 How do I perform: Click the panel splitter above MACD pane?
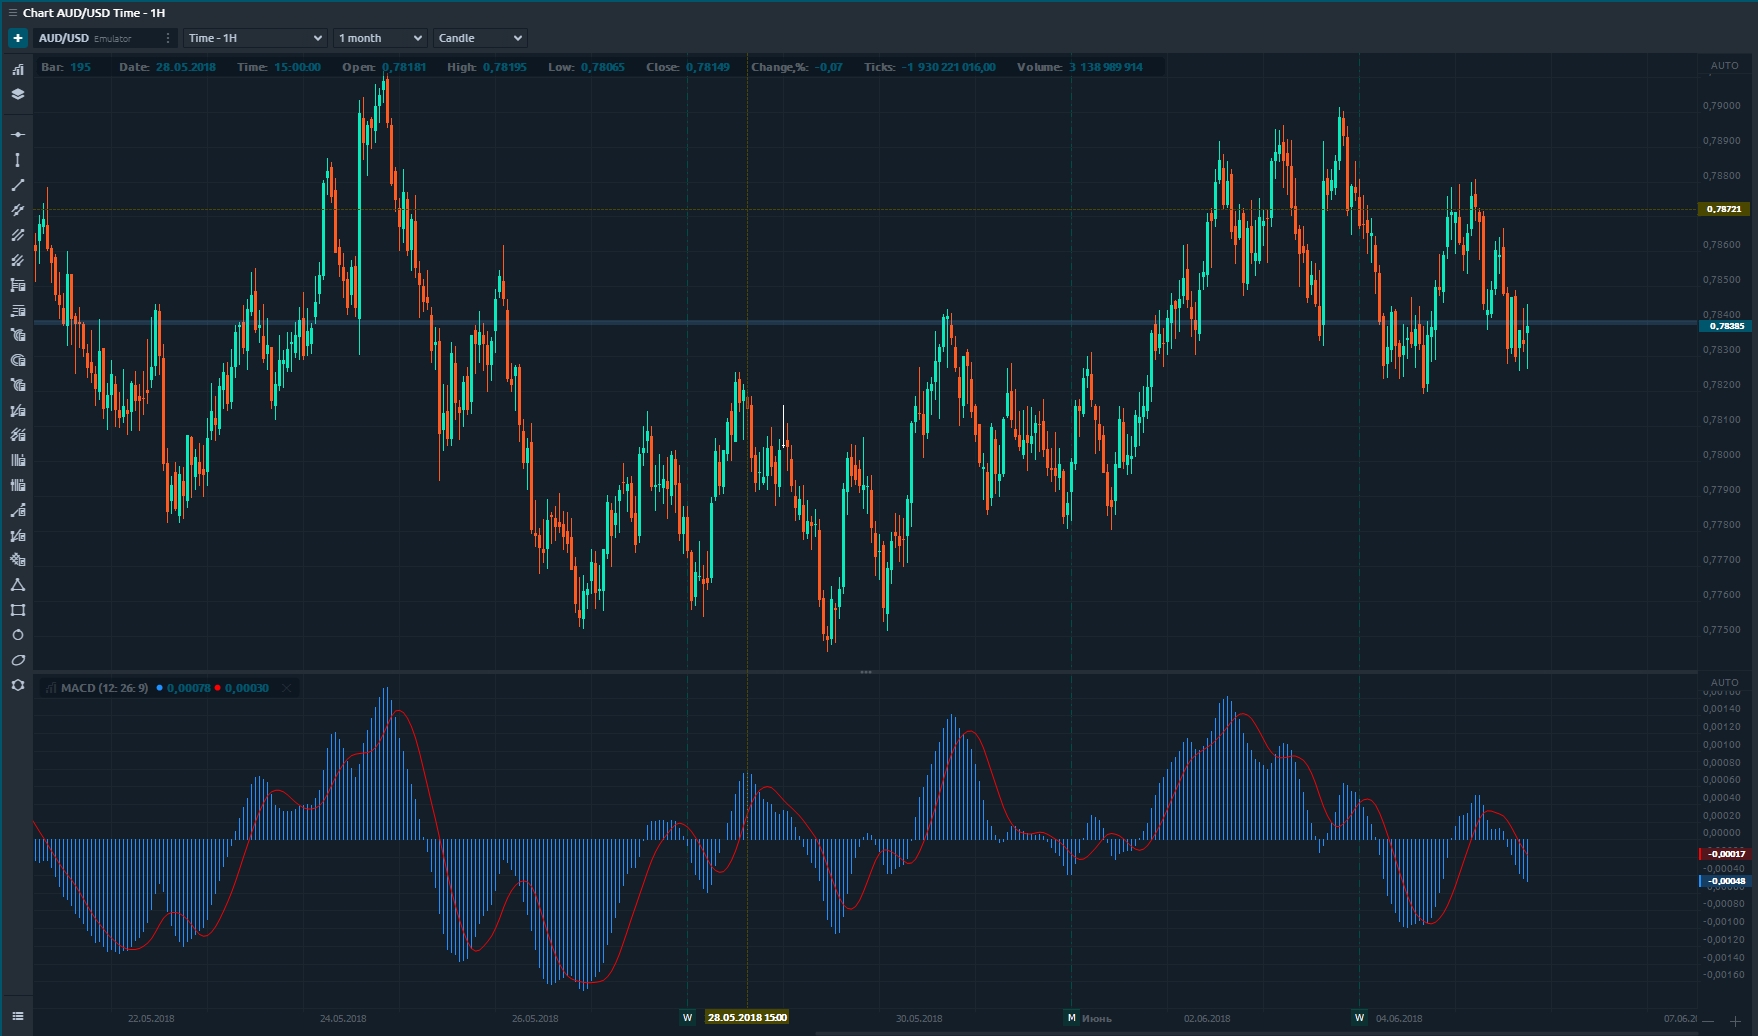pyautogui.click(x=865, y=672)
